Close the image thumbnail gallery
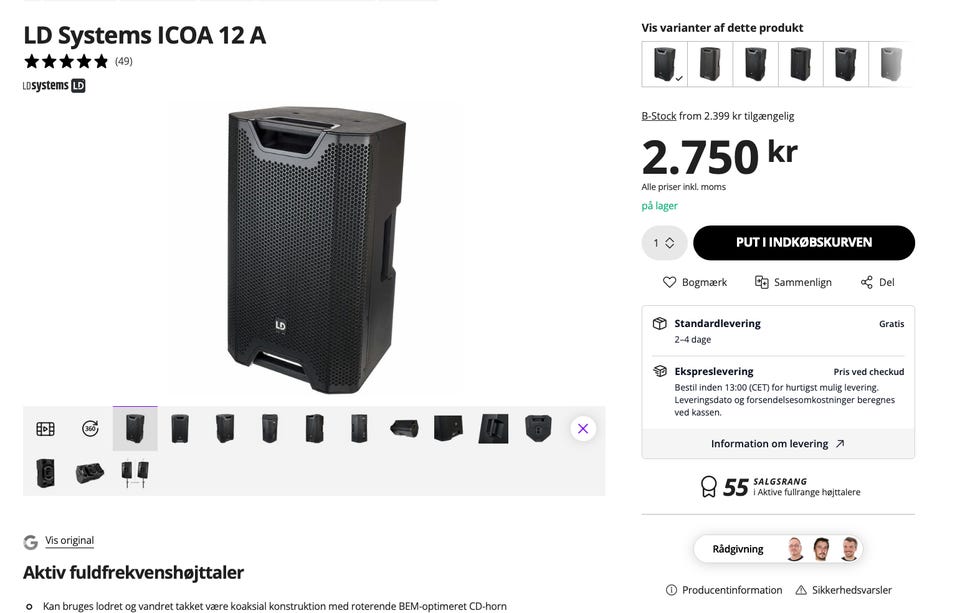The width and height of the screenshot is (960, 613). [583, 429]
